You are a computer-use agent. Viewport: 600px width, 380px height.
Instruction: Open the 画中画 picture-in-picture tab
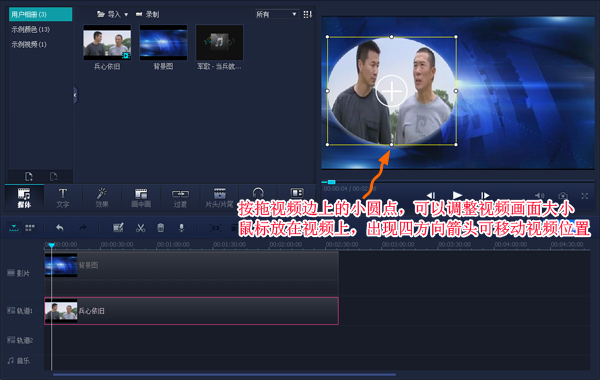(141, 197)
